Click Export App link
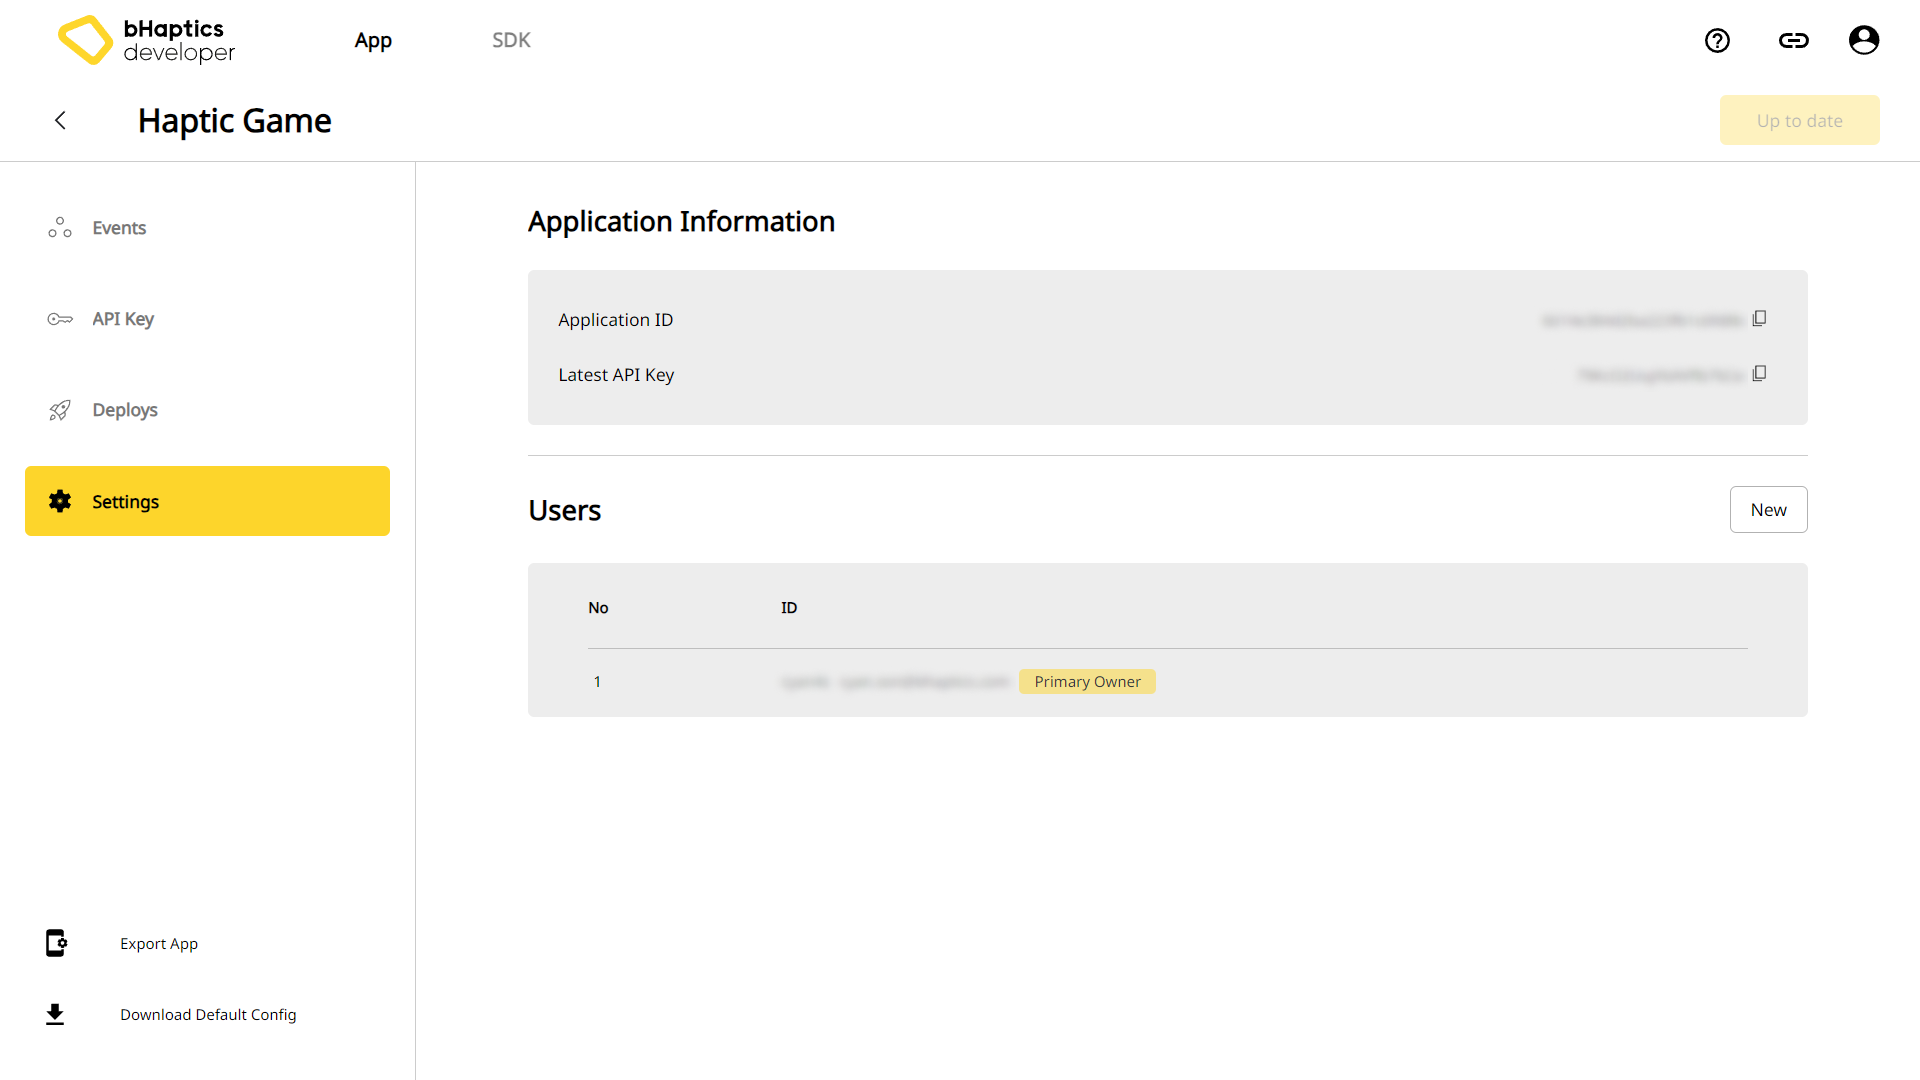 [x=159, y=943]
